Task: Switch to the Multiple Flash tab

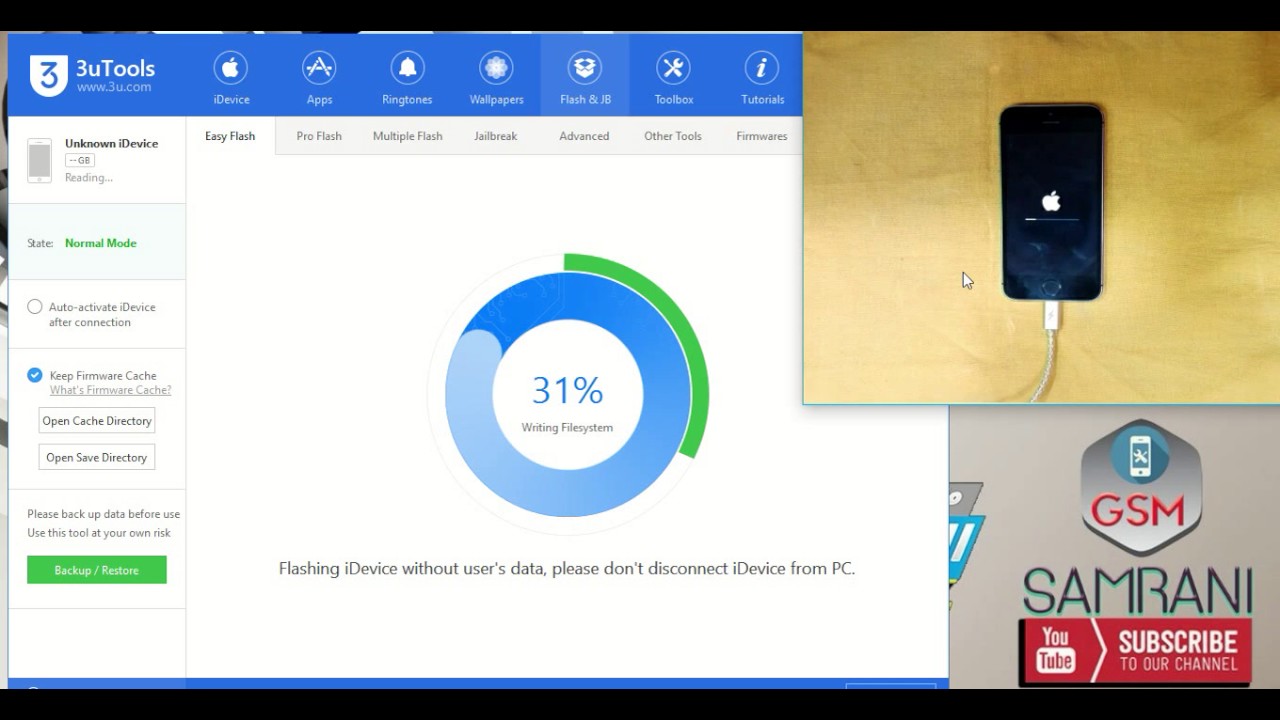Action: [407, 136]
